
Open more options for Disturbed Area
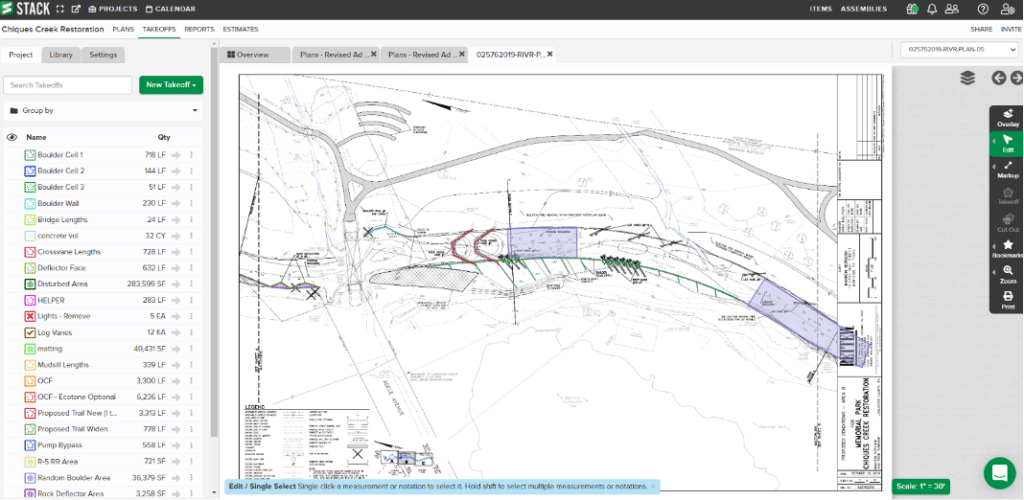click(191, 284)
